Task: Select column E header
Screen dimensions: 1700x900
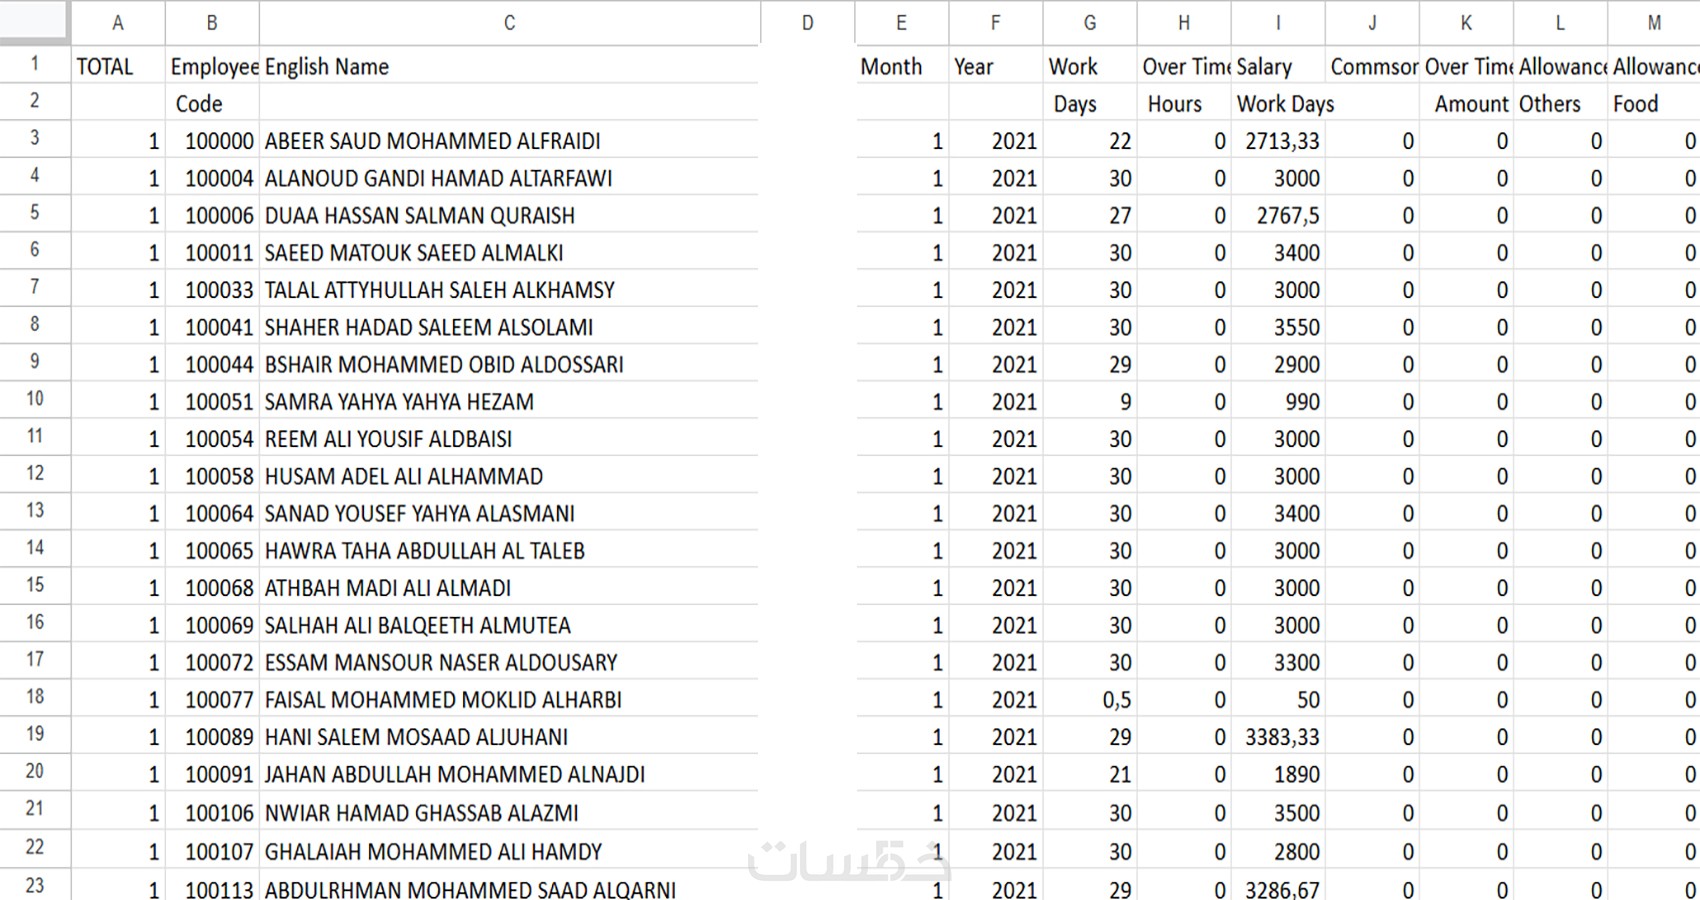Action: tap(901, 23)
